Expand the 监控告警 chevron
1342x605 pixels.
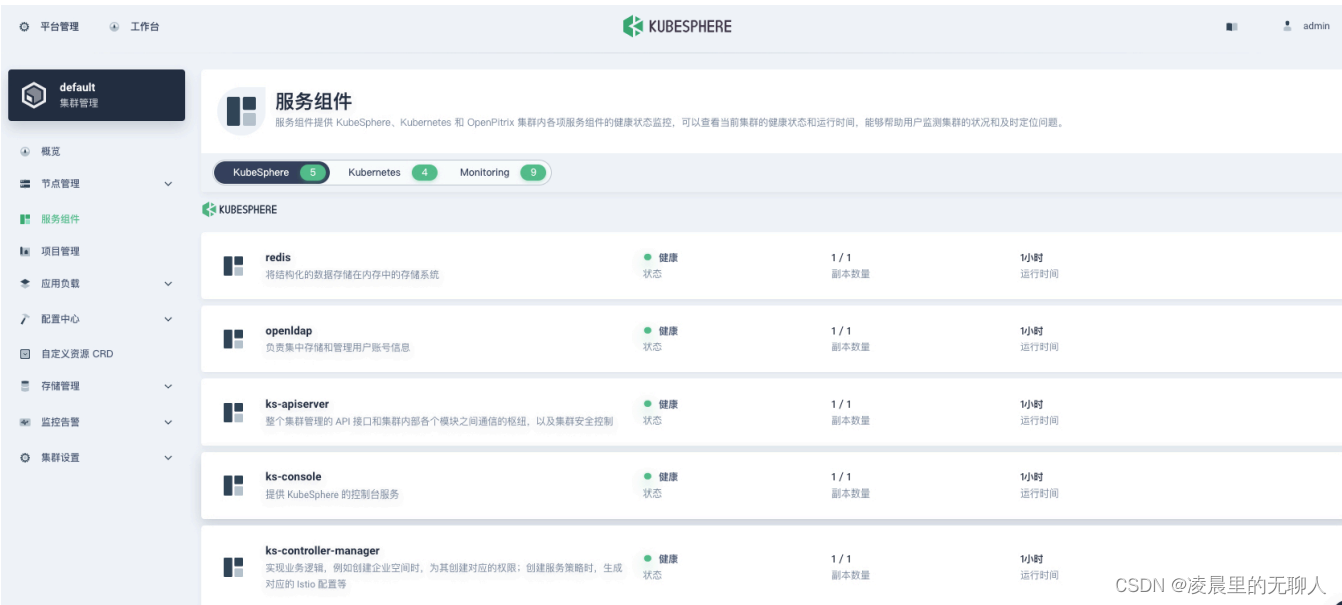(x=168, y=422)
